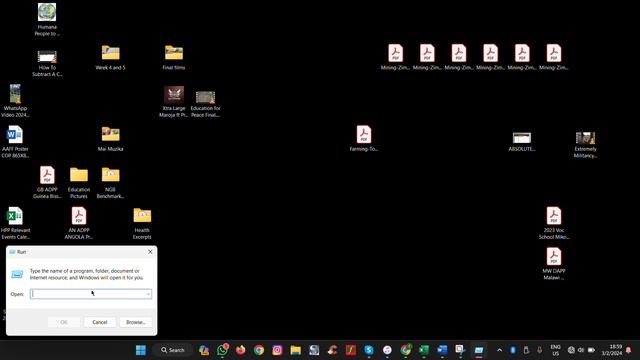Select the 2023 Voc School Miko... PDF
Viewport: 640px width, 360px height.
[554, 223]
